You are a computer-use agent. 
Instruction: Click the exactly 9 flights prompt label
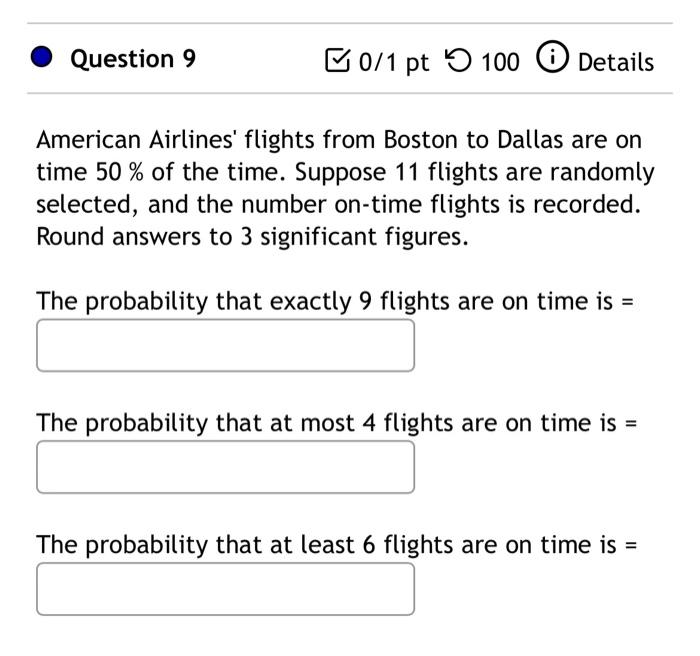(x=335, y=301)
